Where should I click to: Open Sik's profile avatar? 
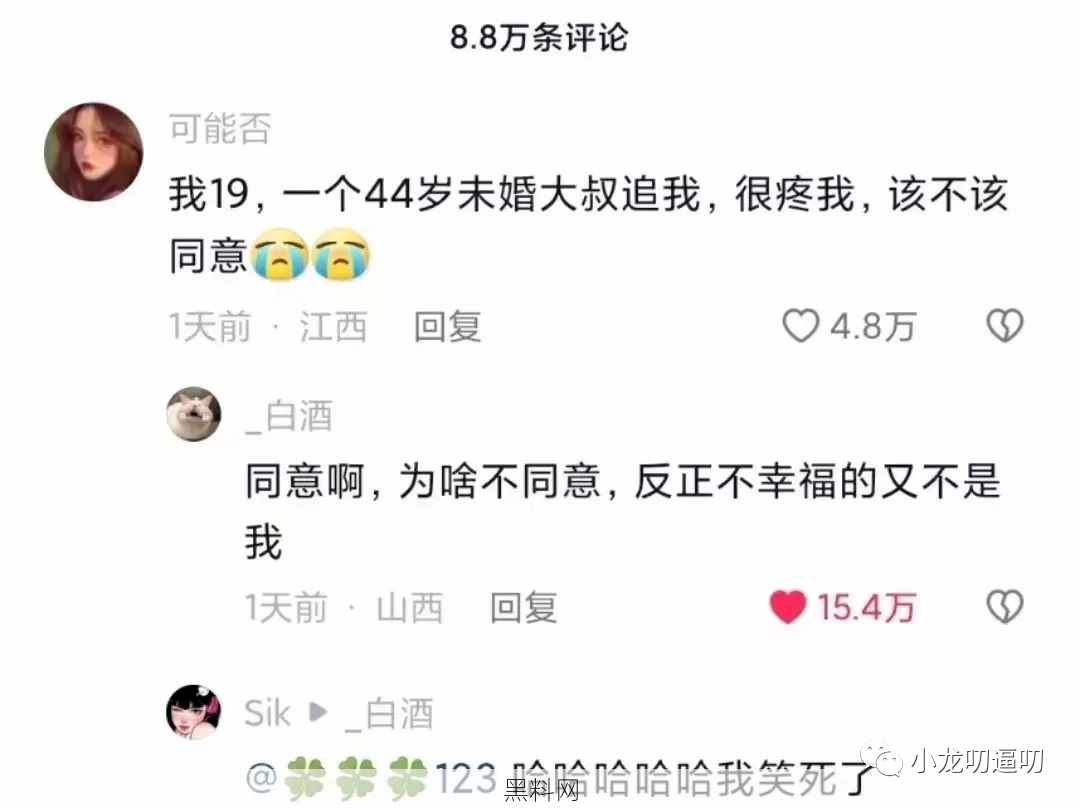click(x=194, y=712)
